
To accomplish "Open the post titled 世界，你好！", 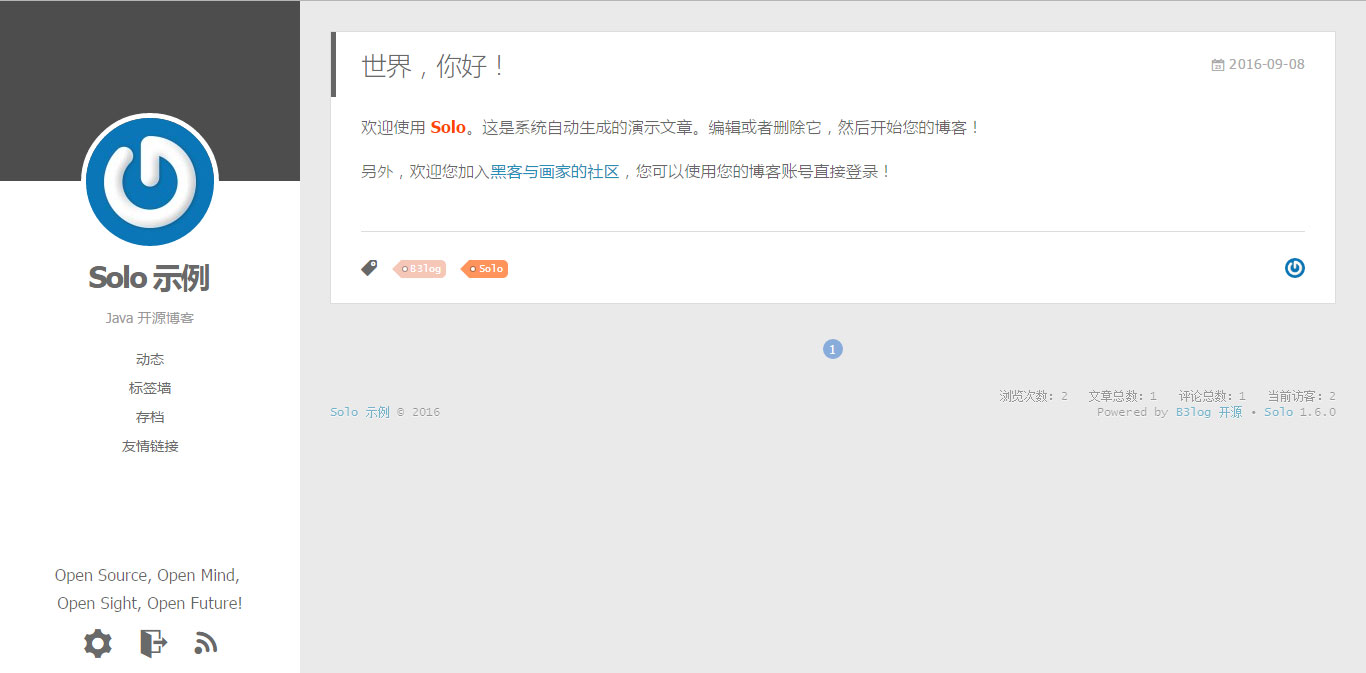I will (x=434, y=66).
